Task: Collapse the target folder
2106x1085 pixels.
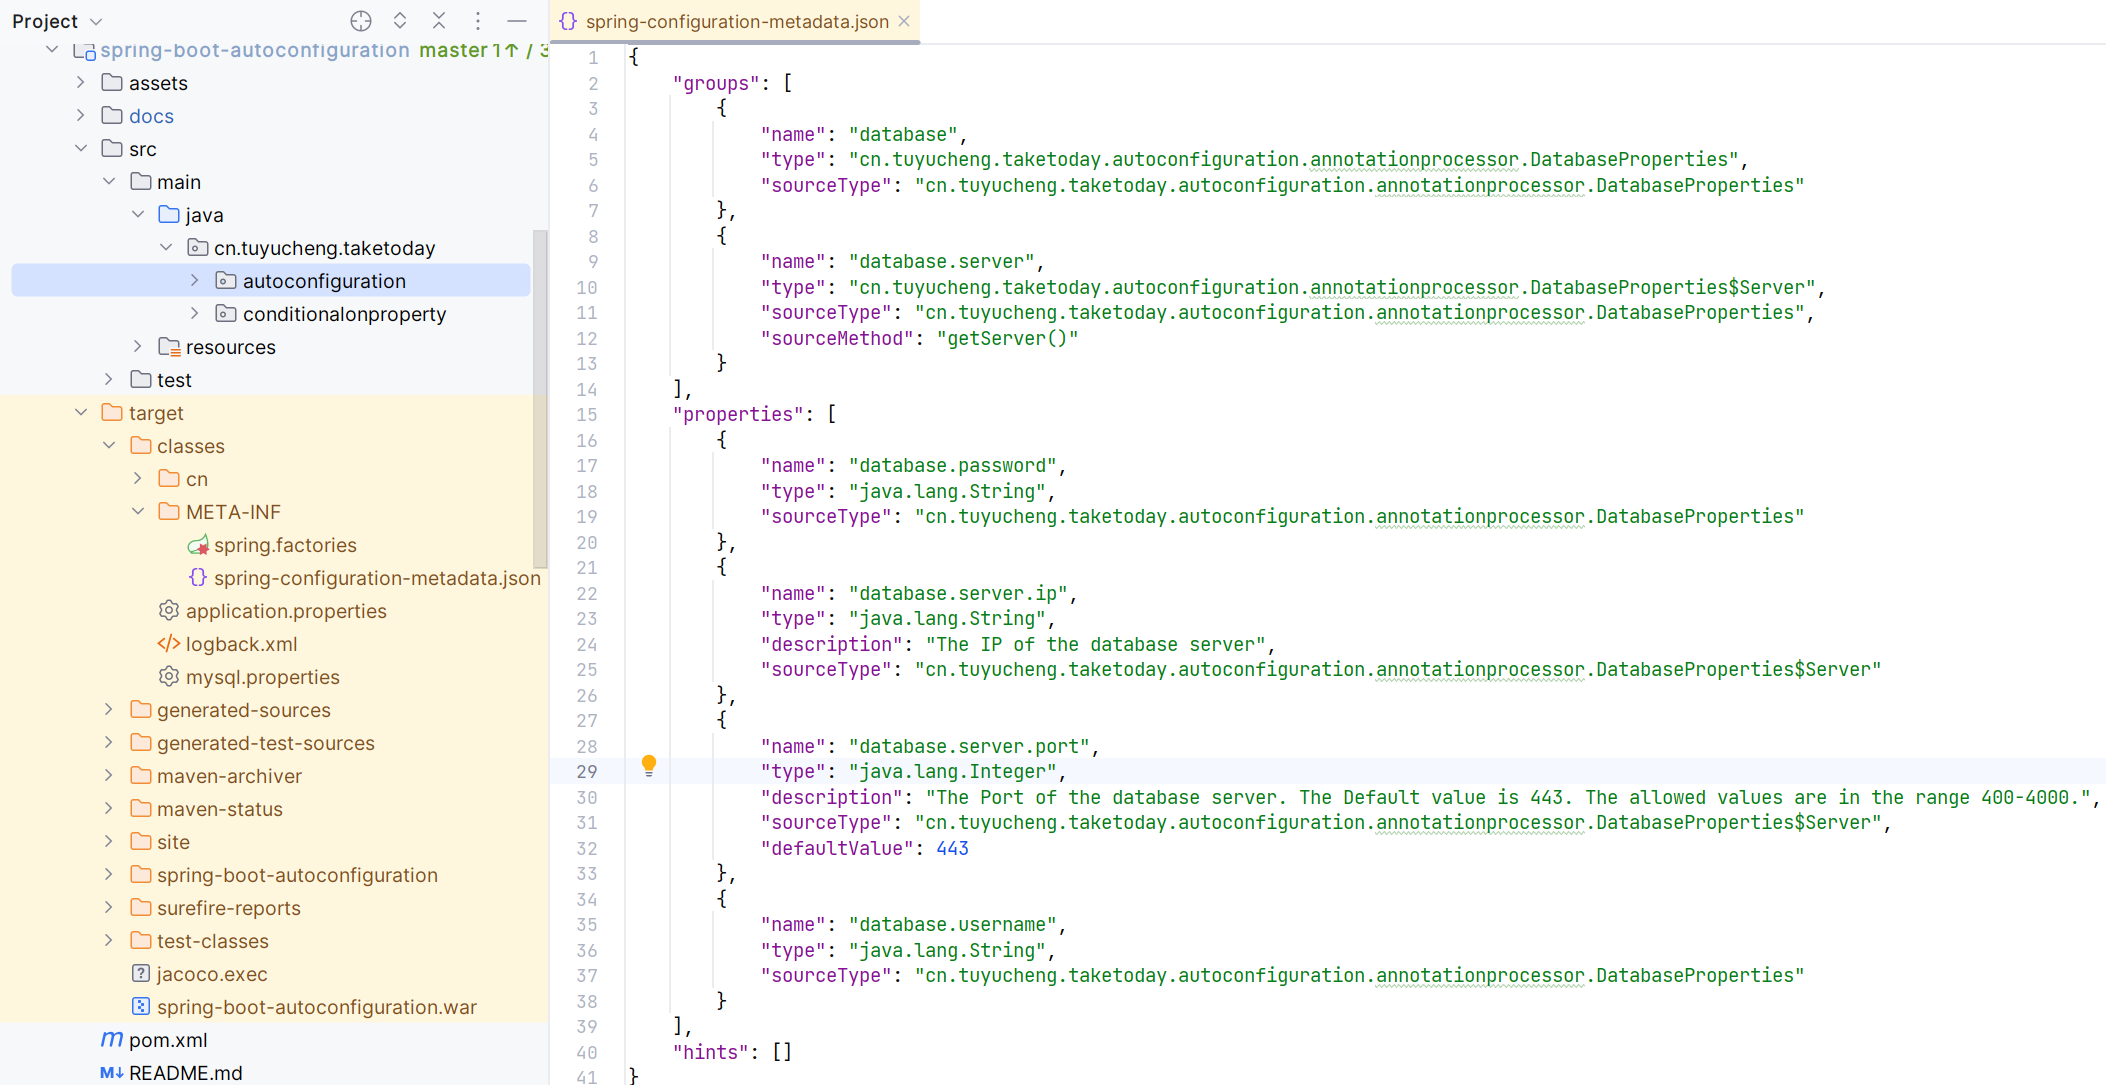Action: 81,413
